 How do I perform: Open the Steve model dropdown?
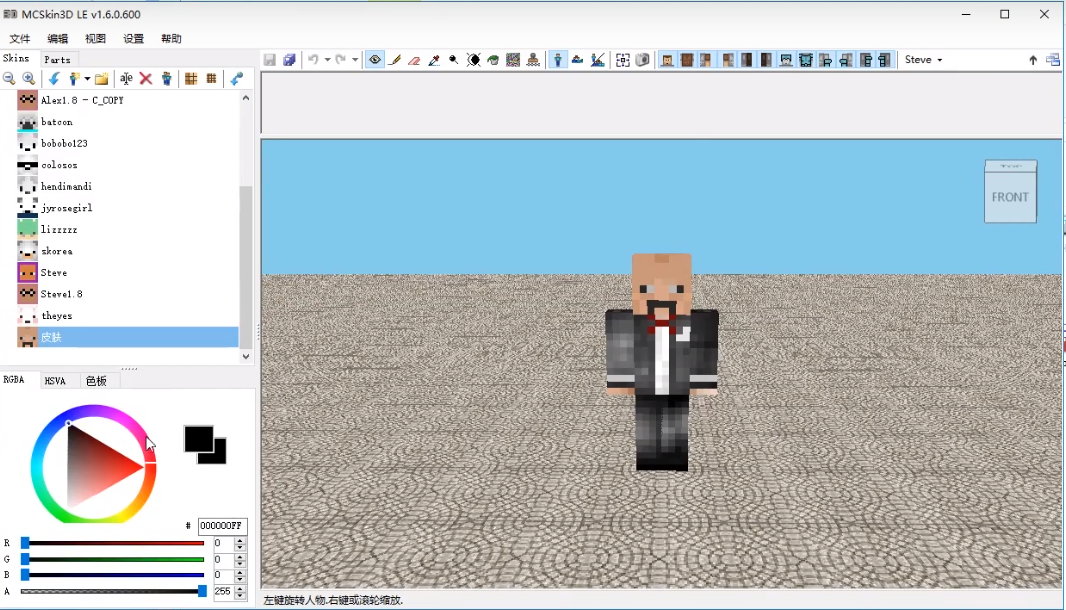coord(923,60)
